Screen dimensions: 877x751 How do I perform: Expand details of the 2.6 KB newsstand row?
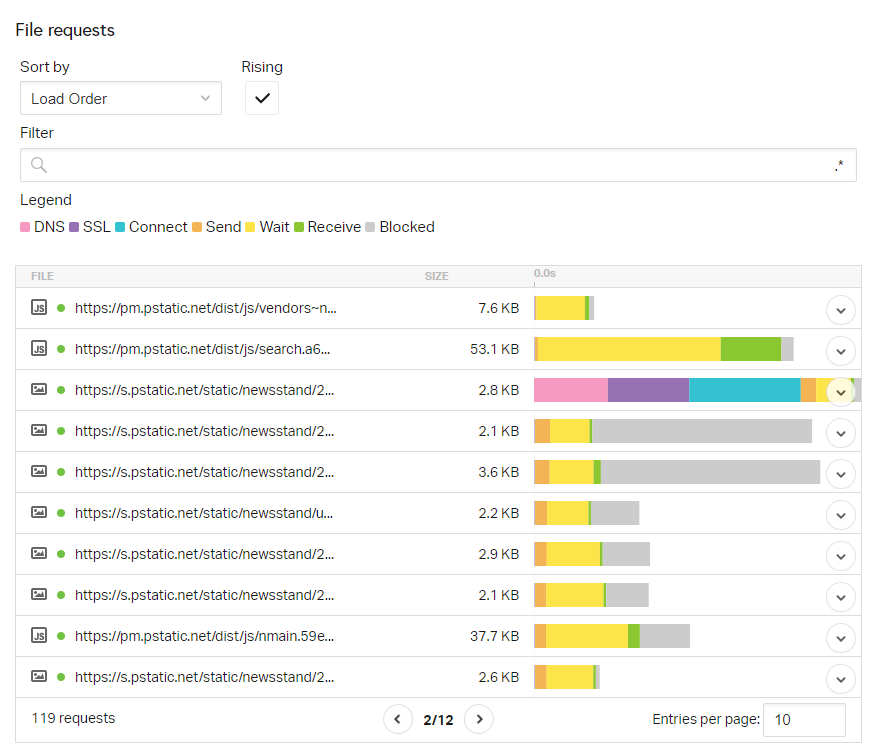coord(841,679)
